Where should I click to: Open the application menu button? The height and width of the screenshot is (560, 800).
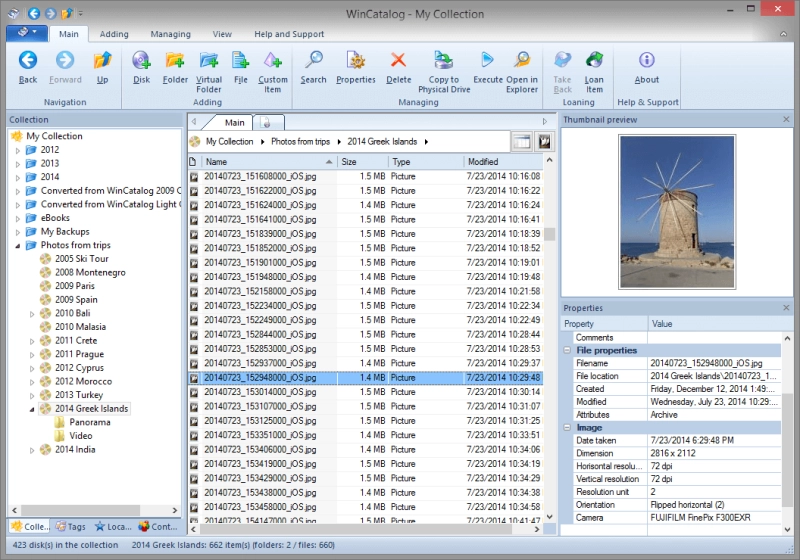coord(26,33)
